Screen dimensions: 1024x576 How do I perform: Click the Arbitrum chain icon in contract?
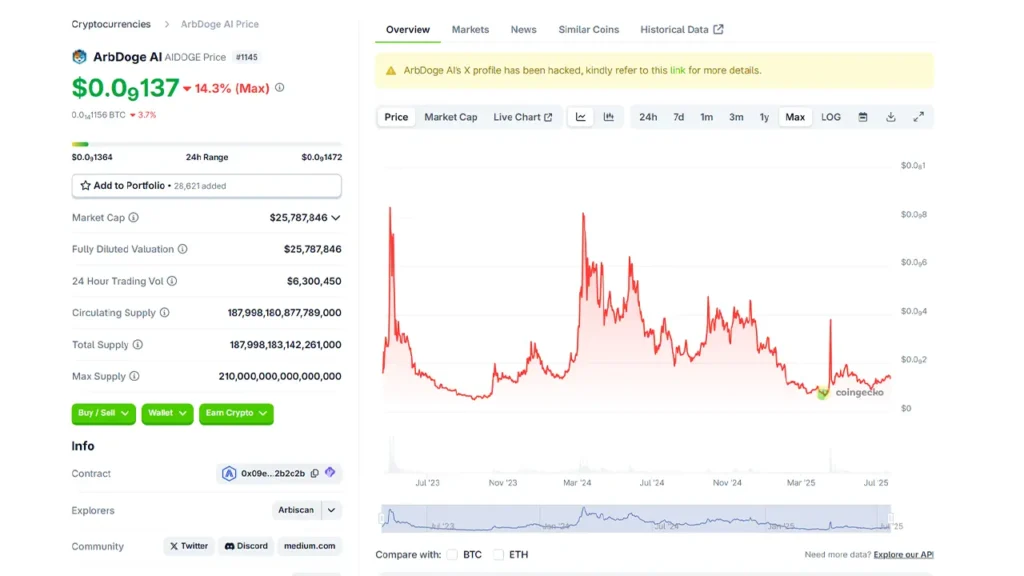coord(229,473)
